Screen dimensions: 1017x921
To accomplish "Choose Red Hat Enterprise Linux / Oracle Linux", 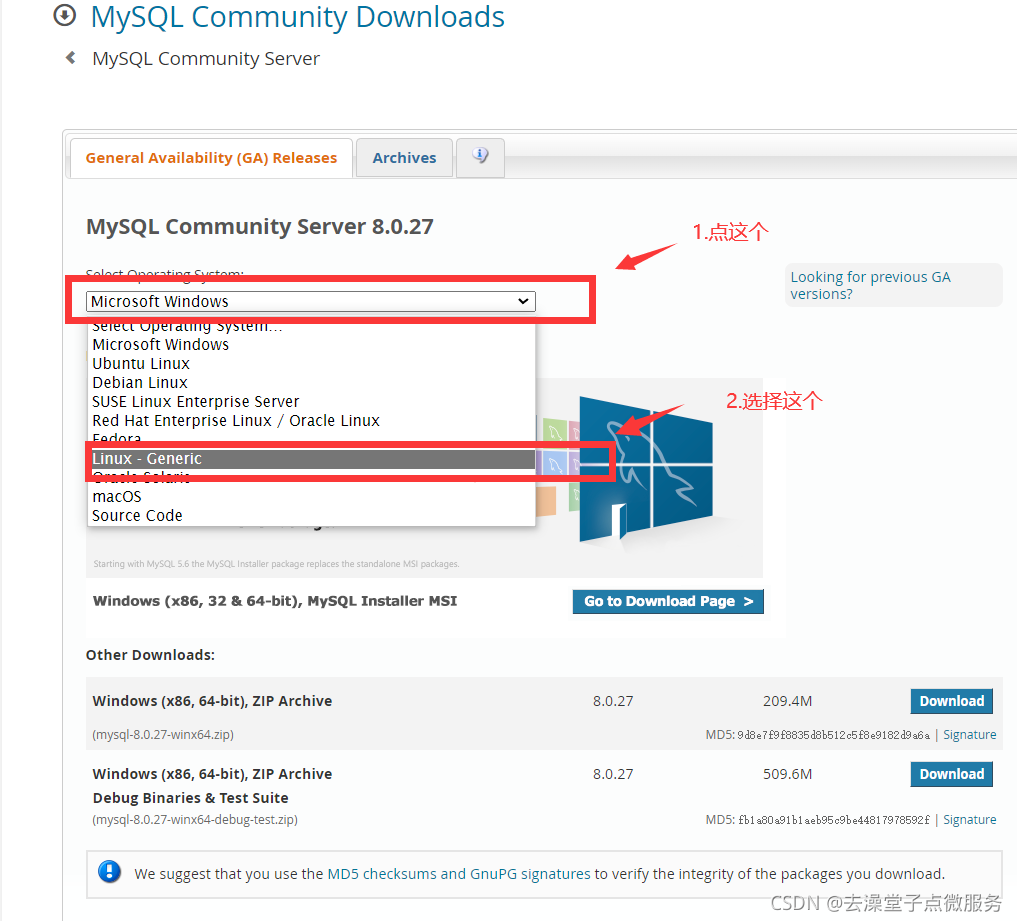I will (x=311, y=420).
